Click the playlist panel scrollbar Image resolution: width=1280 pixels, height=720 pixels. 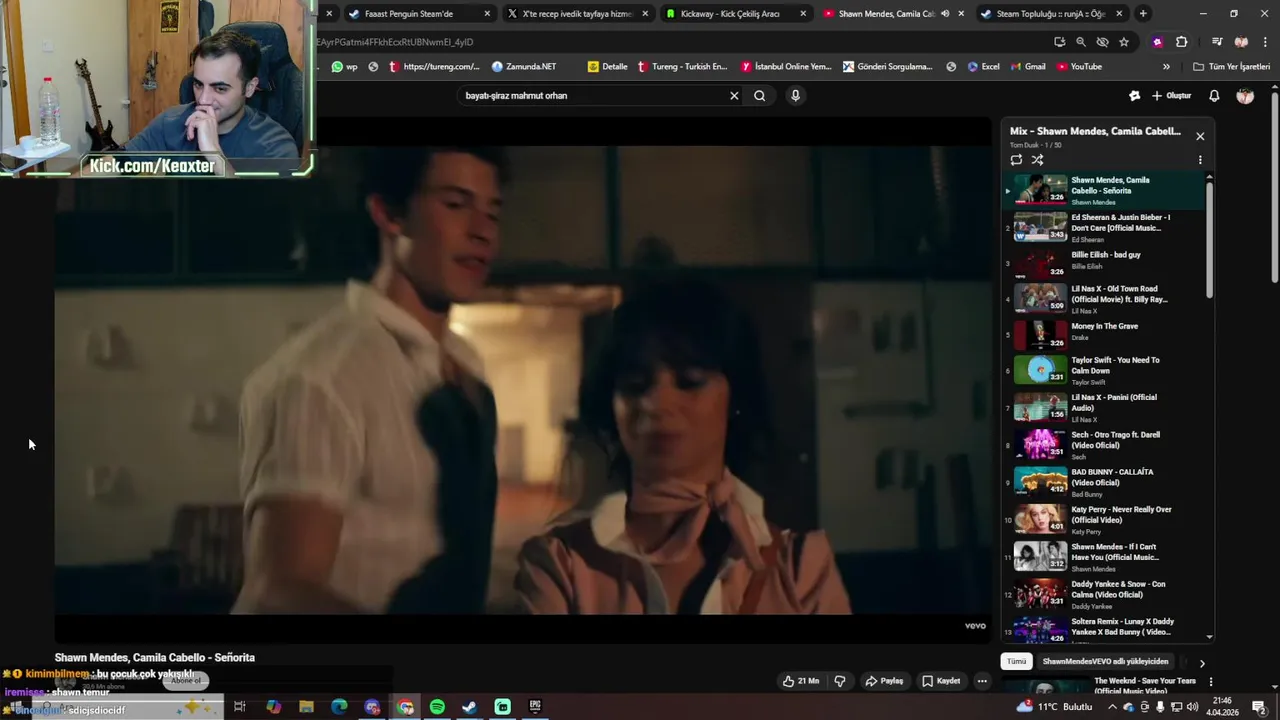1210,240
